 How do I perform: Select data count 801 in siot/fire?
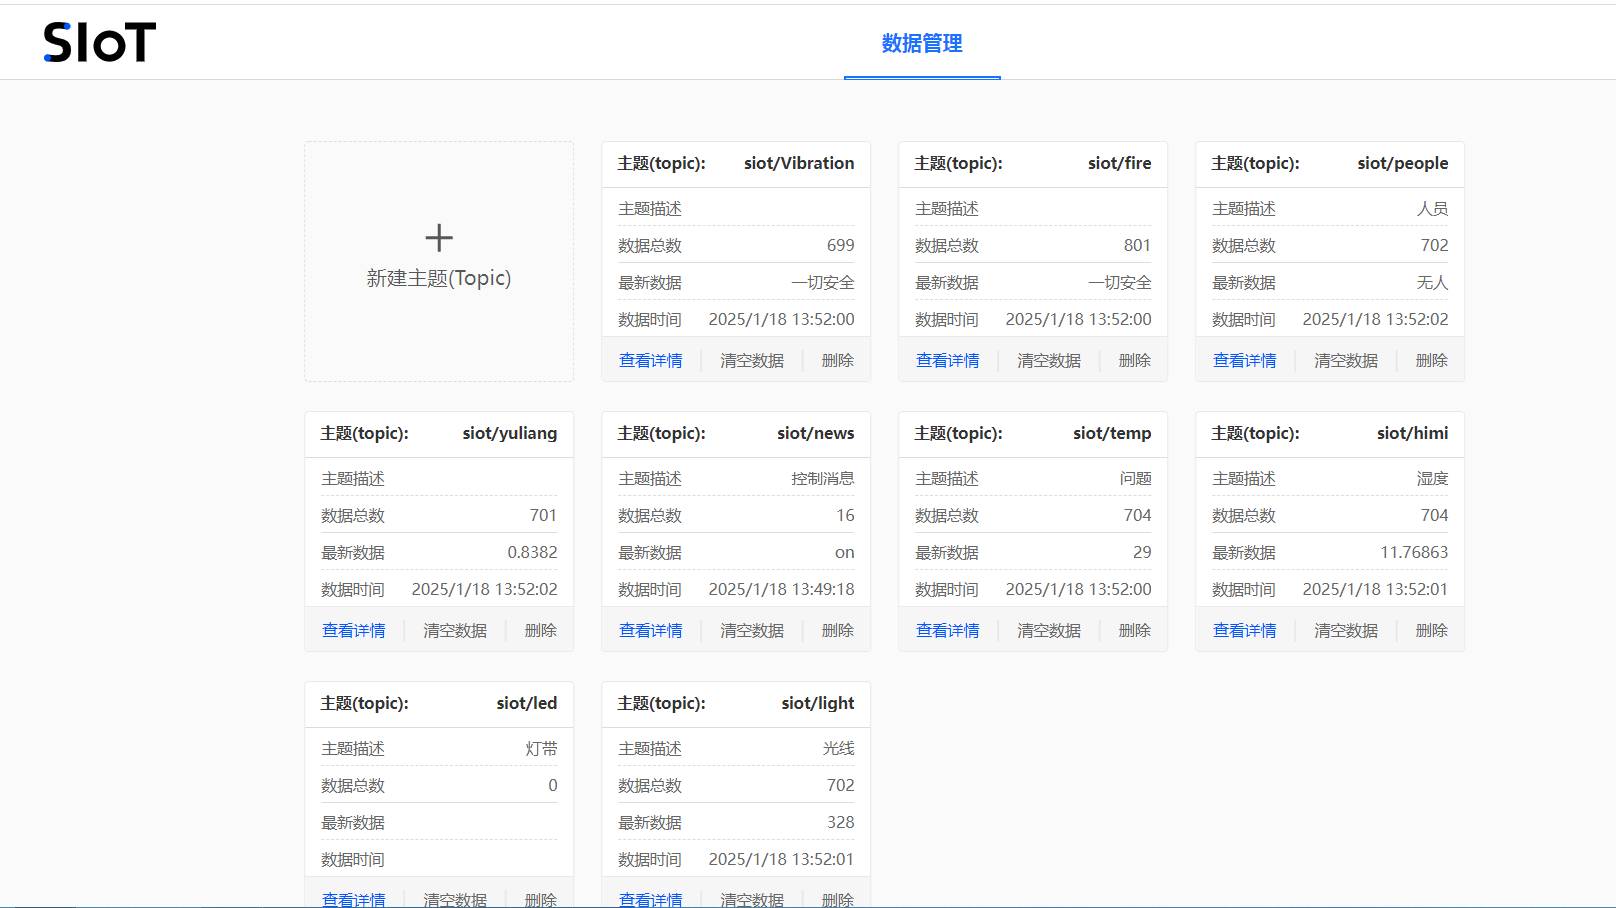(1138, 245)
